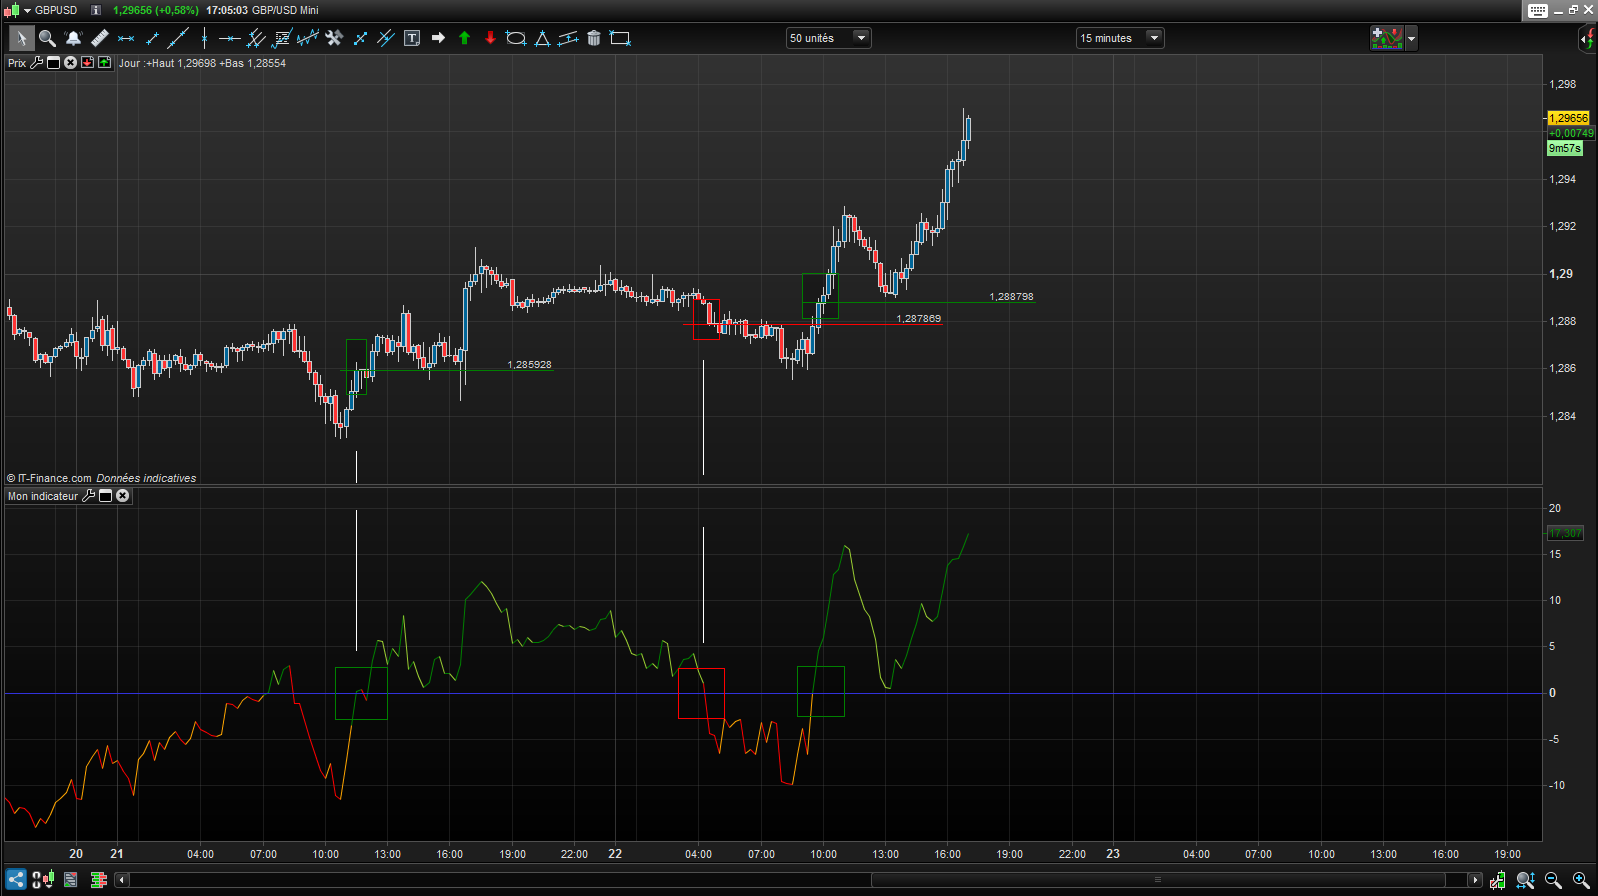
Task: Expand the side trading panel tab
Action: [1588, 38]
